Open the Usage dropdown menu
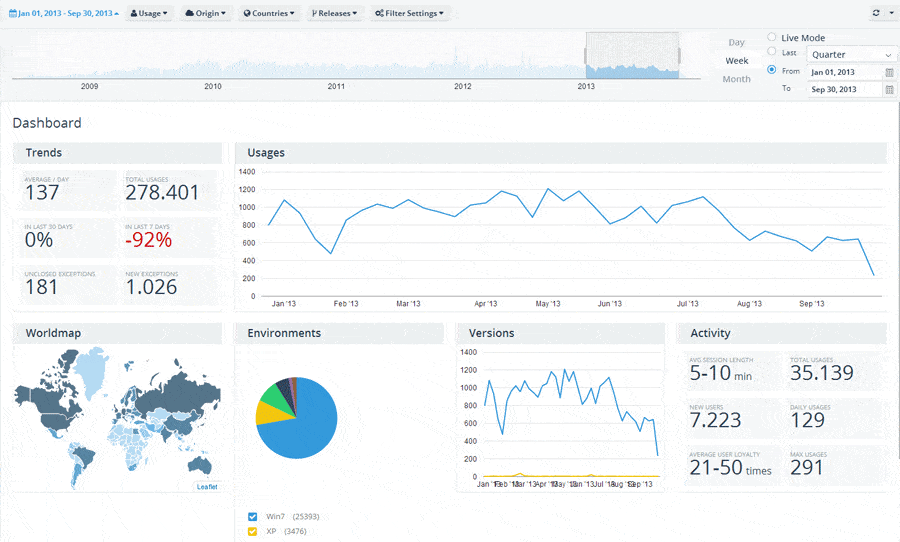 tap(149, 13)
